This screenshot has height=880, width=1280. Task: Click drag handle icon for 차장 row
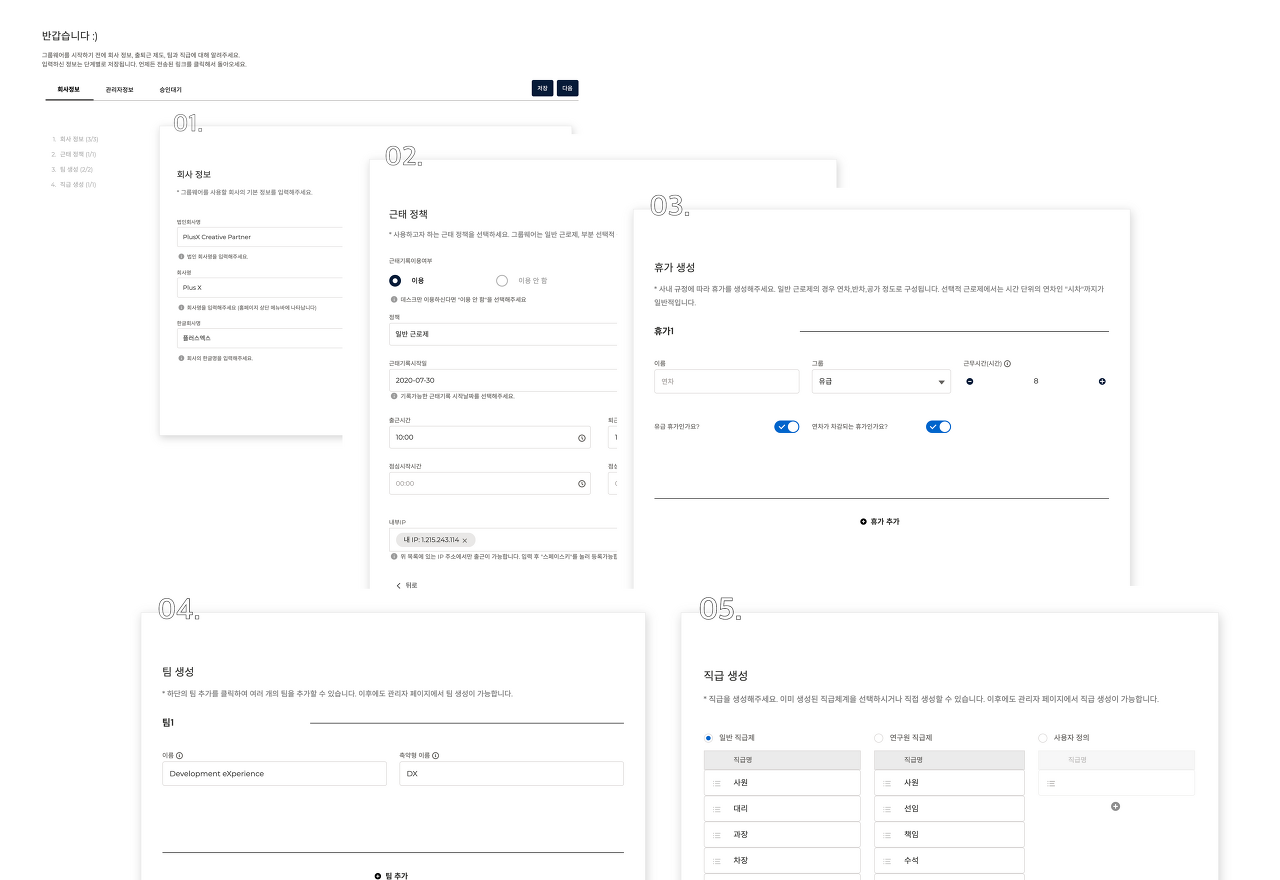point(717,861)
